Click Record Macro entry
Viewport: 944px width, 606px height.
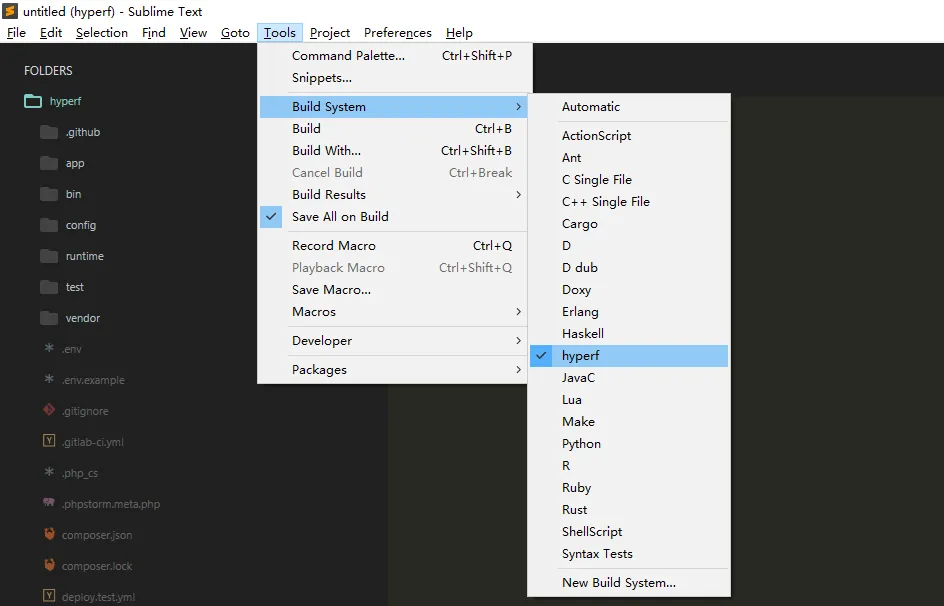pyautogui.click(x=393, y=246)
